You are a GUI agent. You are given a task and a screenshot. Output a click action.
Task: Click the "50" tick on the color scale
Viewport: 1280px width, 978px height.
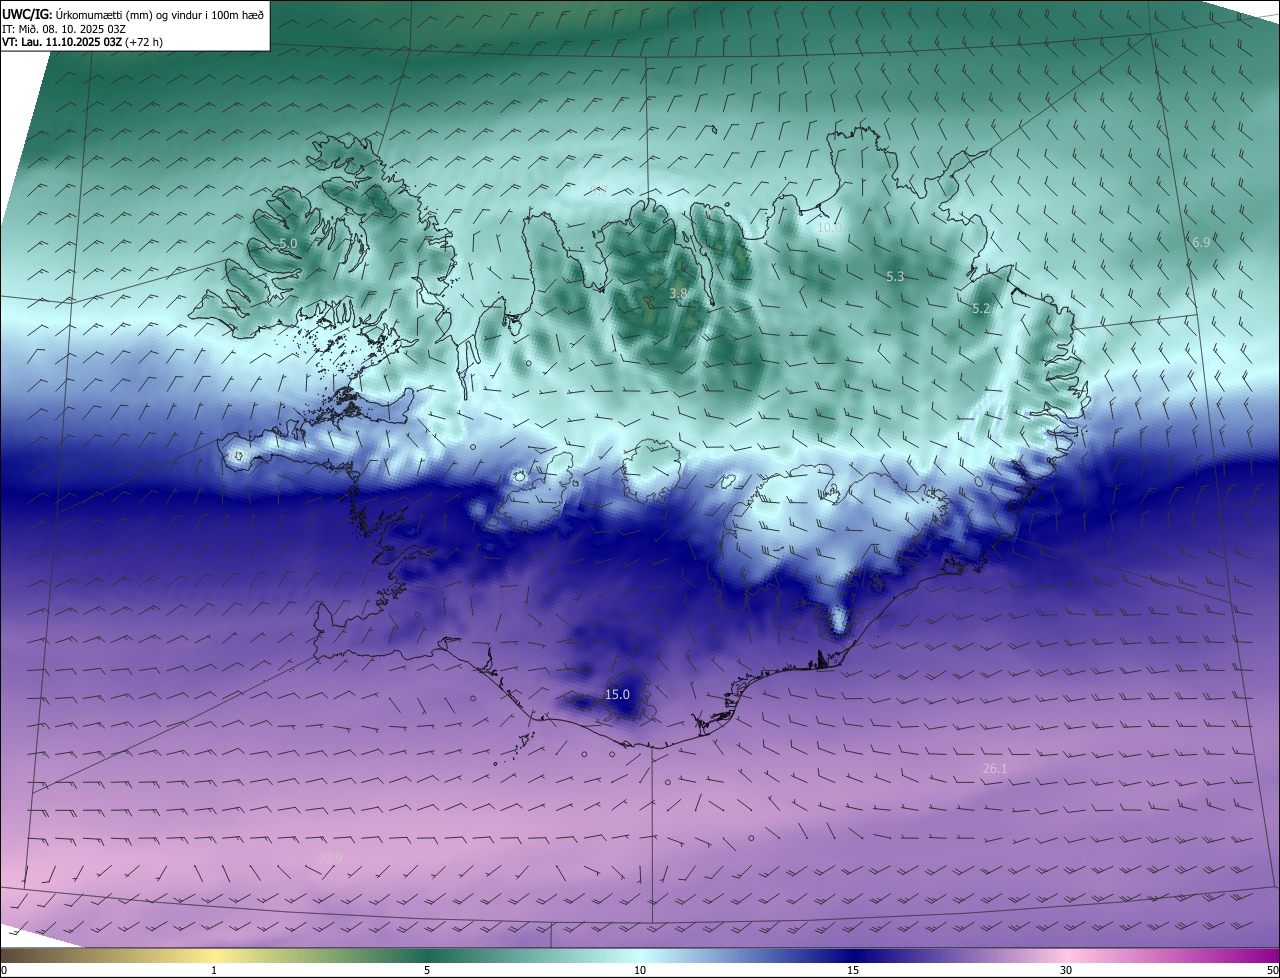click(1272, 970)
